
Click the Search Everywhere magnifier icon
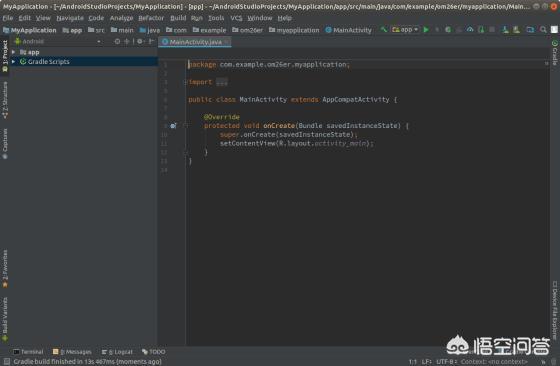[543, 30]
